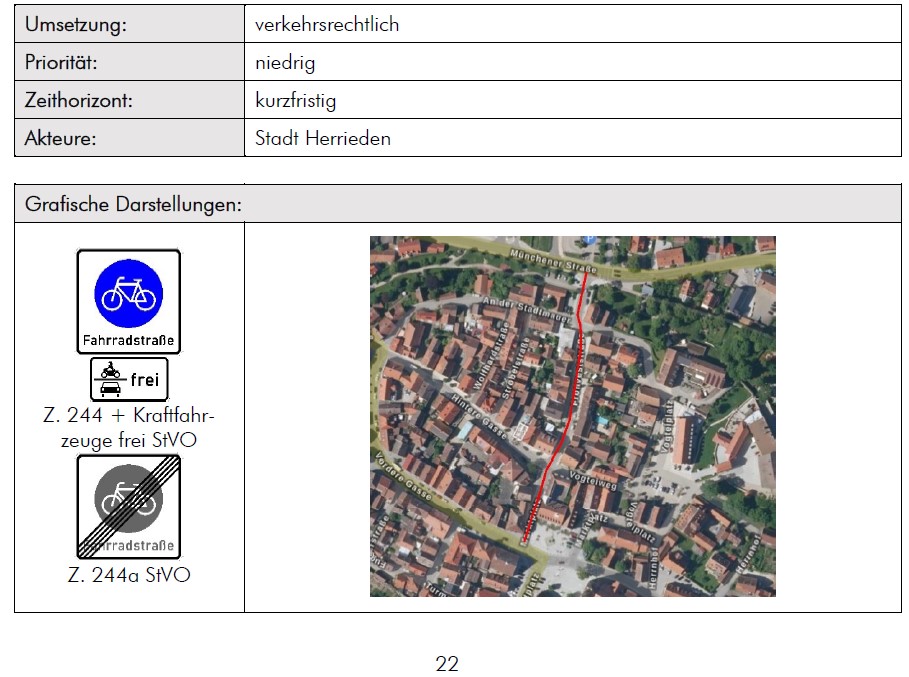Click the page number 22
909x677 pixels.
point(447,664)
